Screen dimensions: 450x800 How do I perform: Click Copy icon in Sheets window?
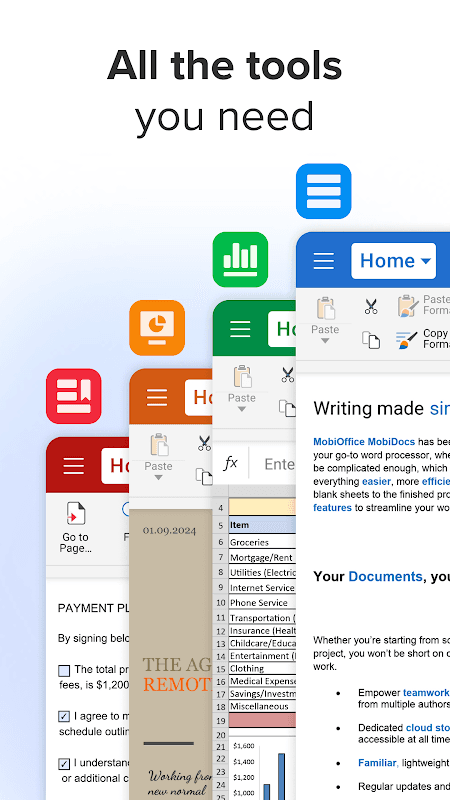pyautogui.click(x=287, y=408)
